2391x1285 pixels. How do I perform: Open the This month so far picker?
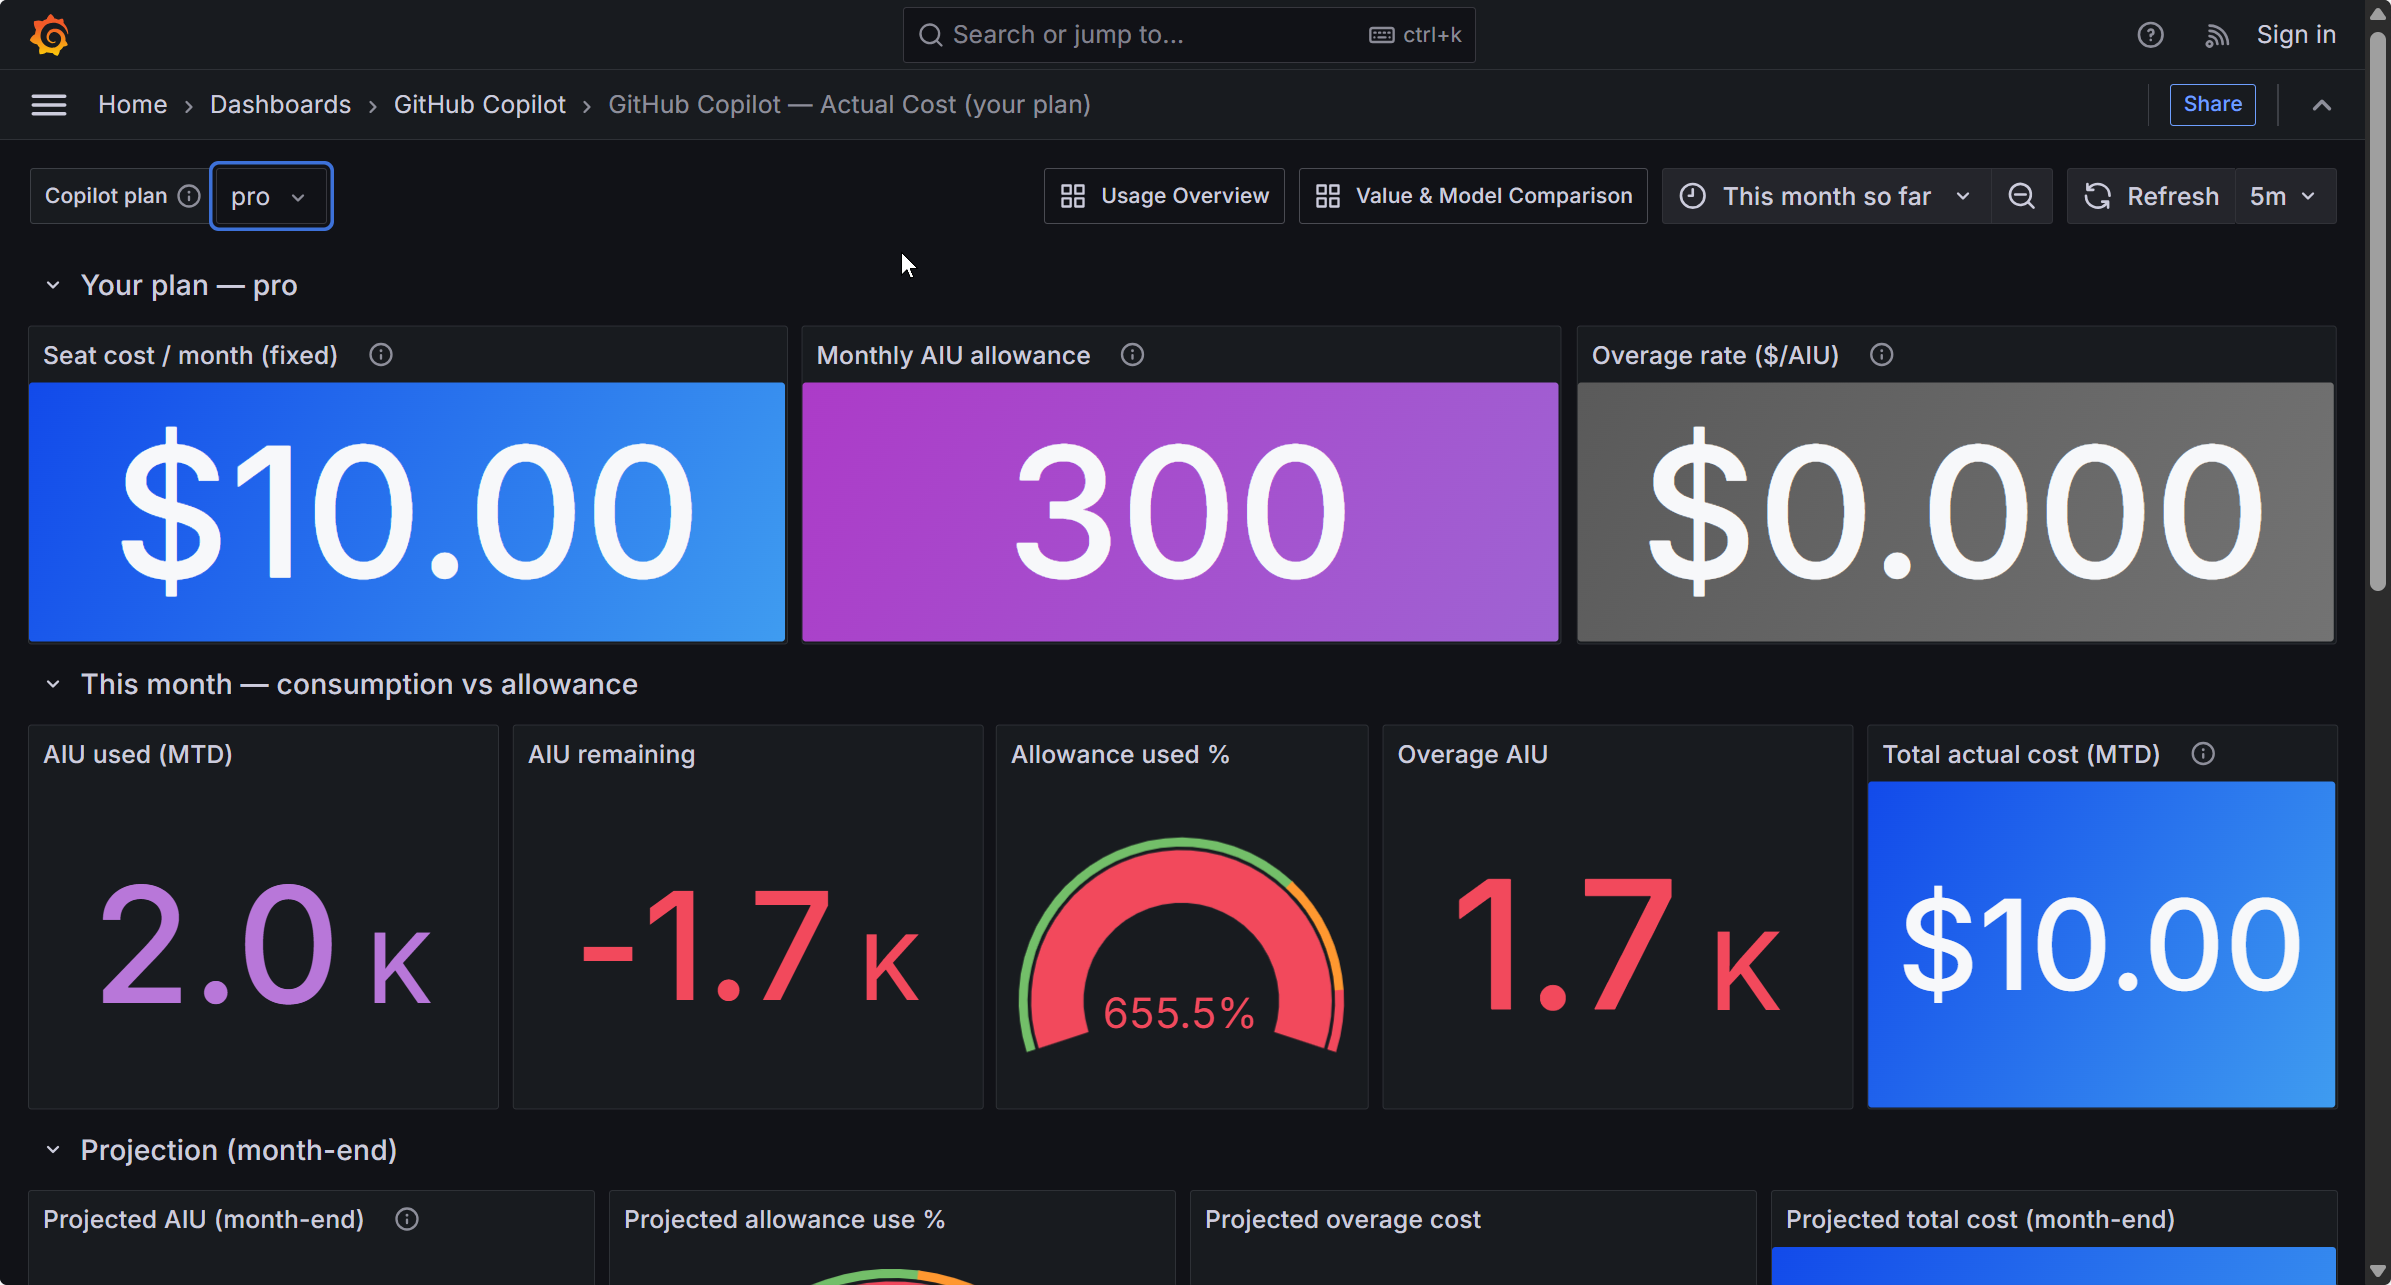pos(1826,196)
